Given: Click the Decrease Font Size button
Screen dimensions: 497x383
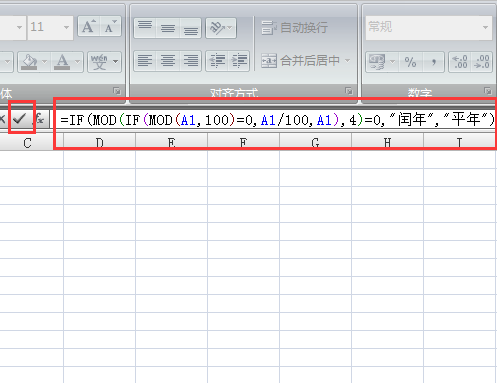Looking at the screenshot, I should [110, 27].
